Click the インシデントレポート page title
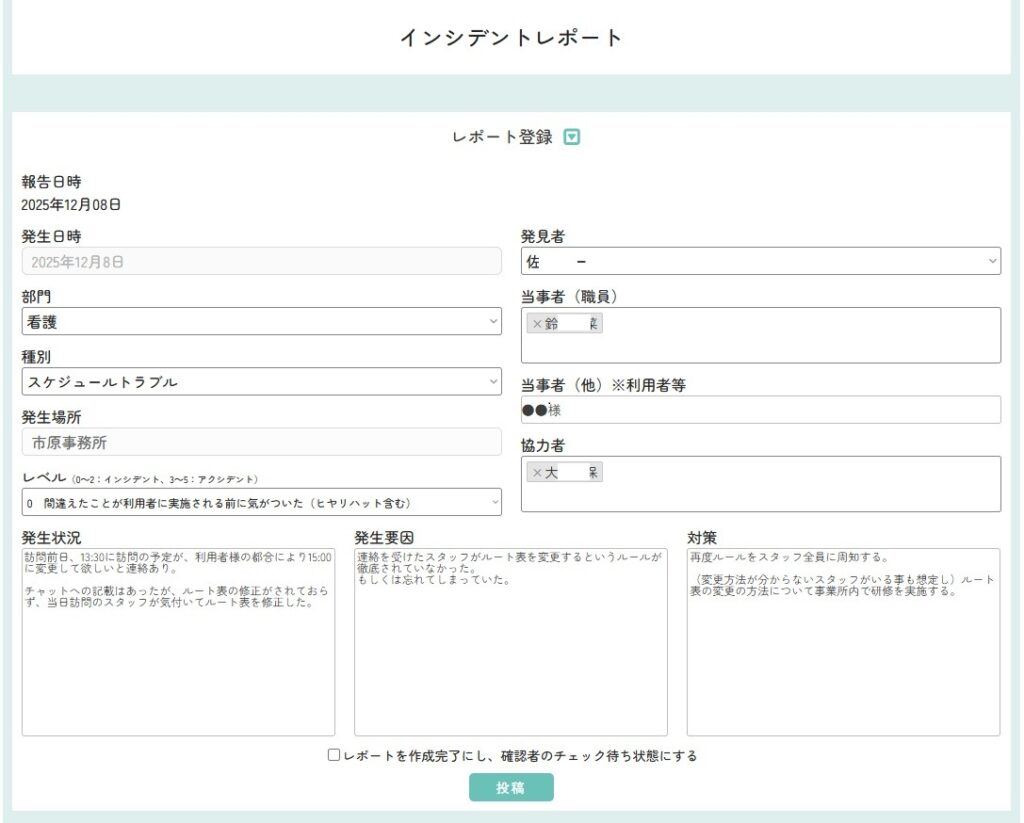Image resolution: width=1024 pixels, height=823 pixels. click(x=511, y=38)
